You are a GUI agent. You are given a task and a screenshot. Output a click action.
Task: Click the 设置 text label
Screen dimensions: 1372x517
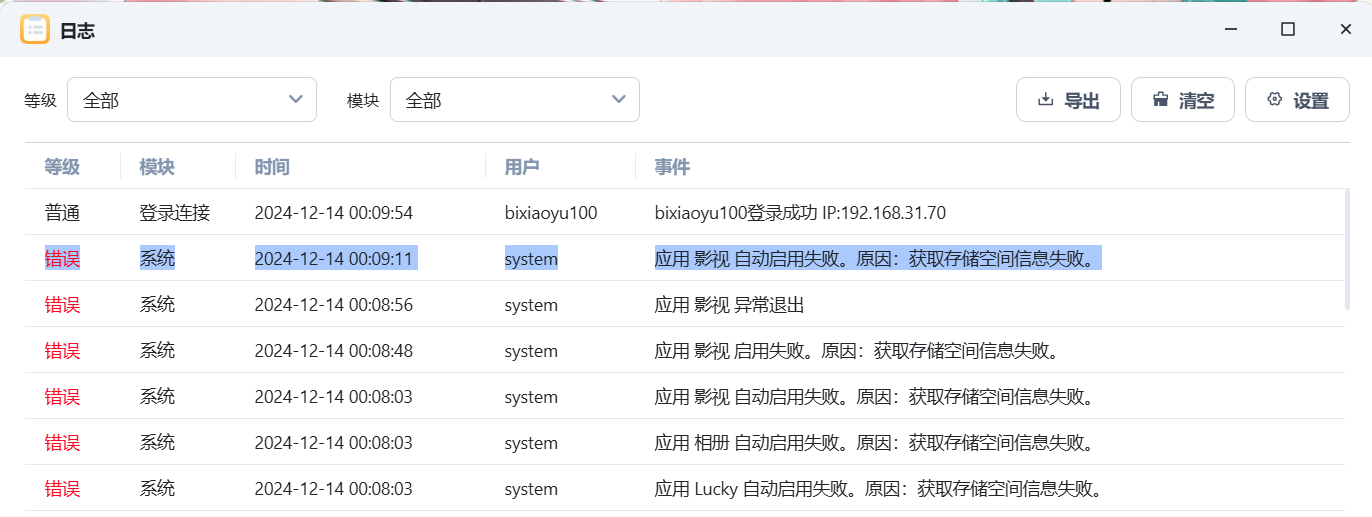point(1311,101)
